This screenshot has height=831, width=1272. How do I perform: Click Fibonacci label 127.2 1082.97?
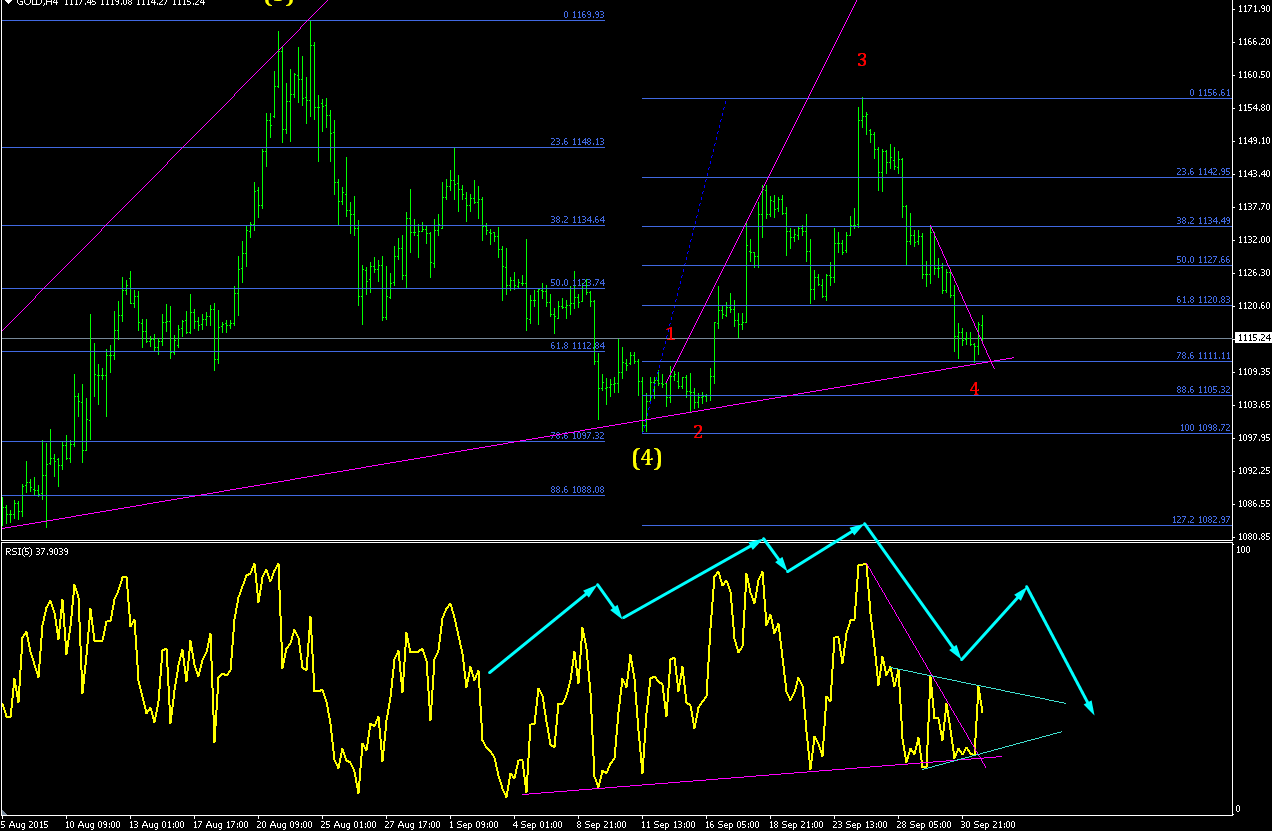click(1201, 520)
